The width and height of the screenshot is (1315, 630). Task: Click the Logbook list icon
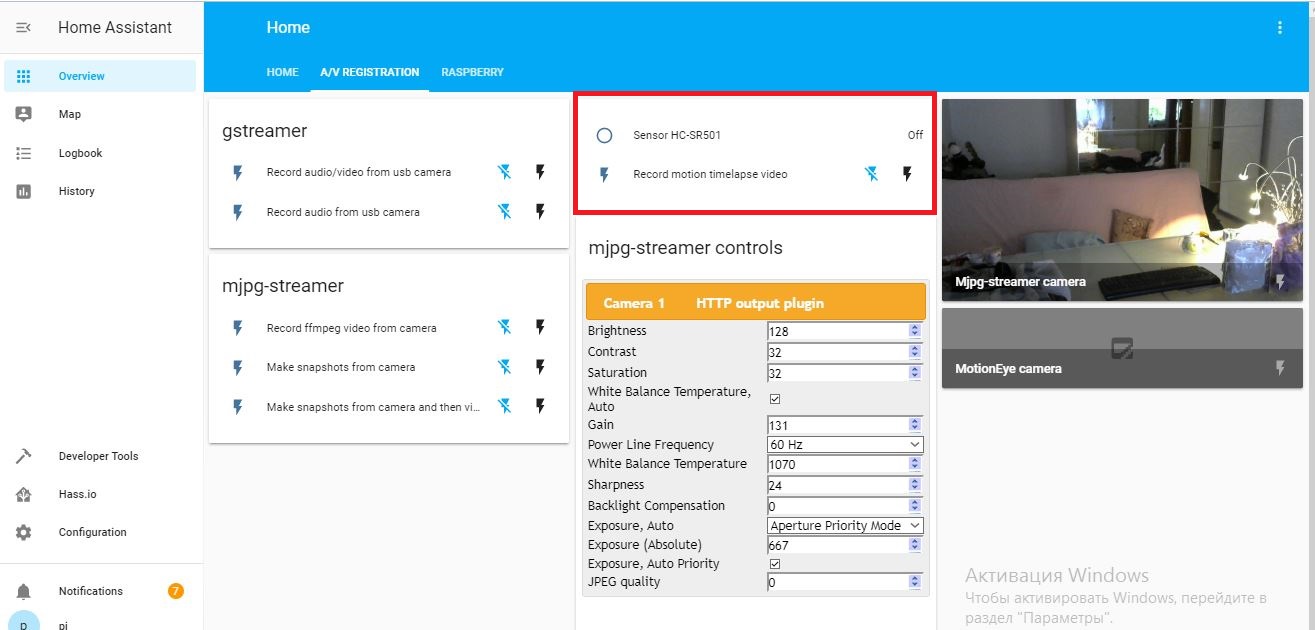pos(24,153)
